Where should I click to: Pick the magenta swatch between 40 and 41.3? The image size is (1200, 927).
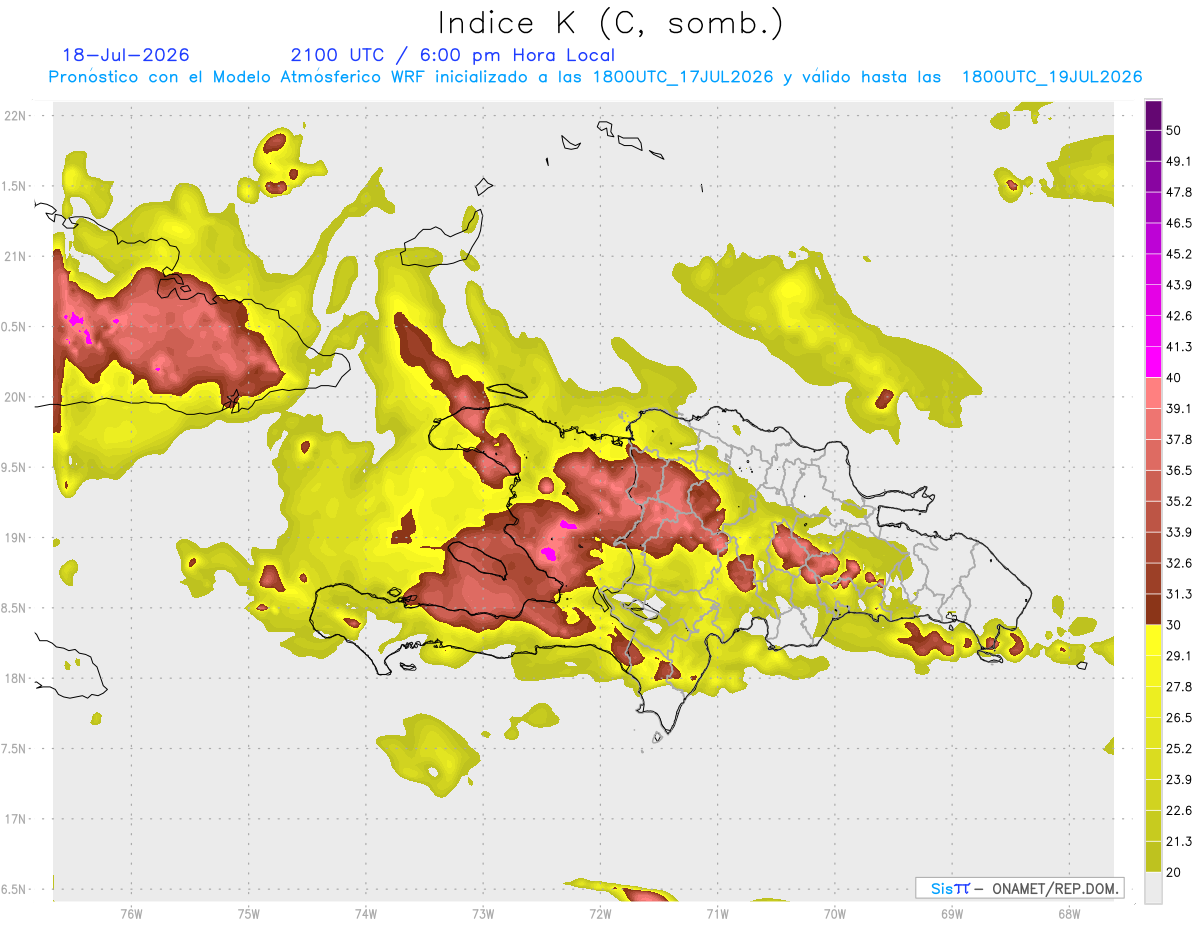tap(1153, 362)
